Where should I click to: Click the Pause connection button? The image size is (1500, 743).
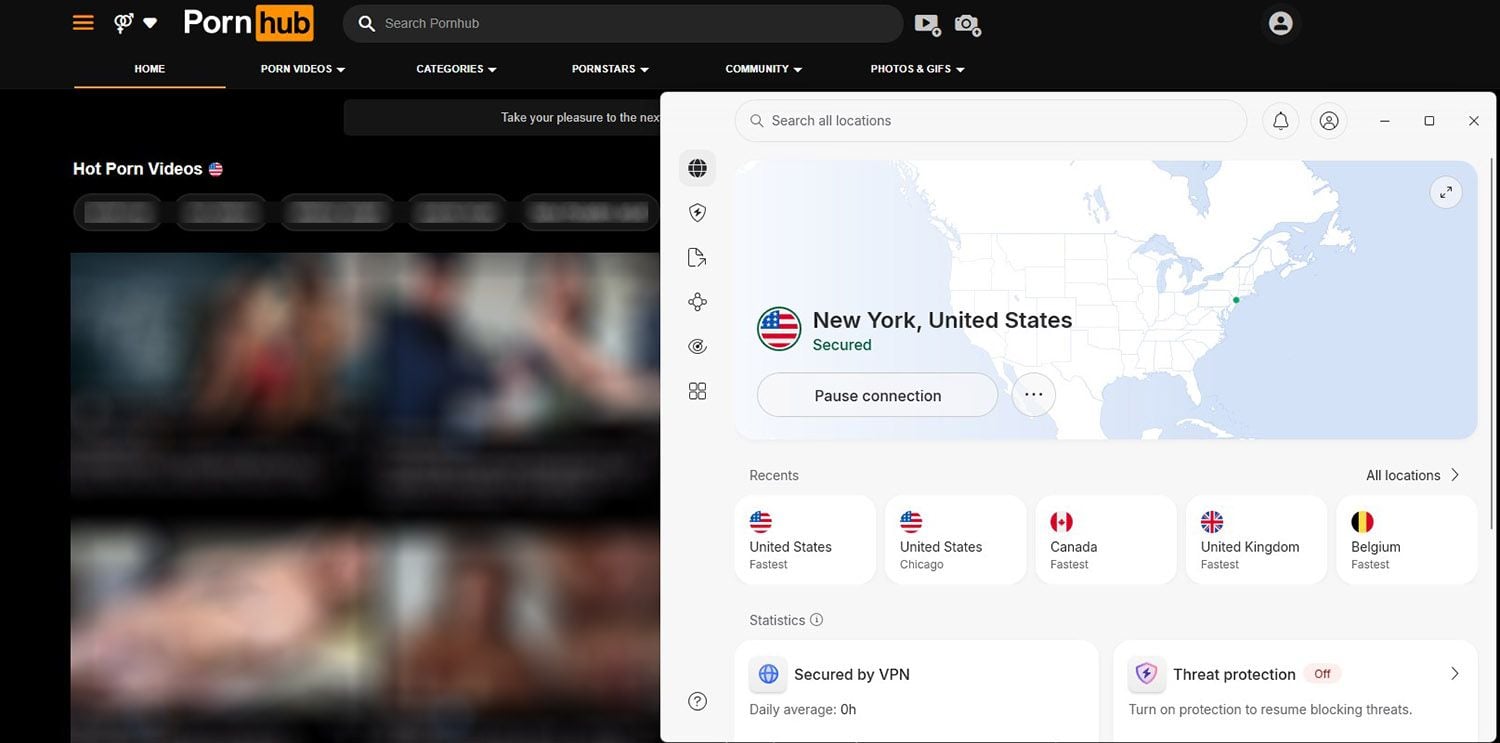pos(877,395)
